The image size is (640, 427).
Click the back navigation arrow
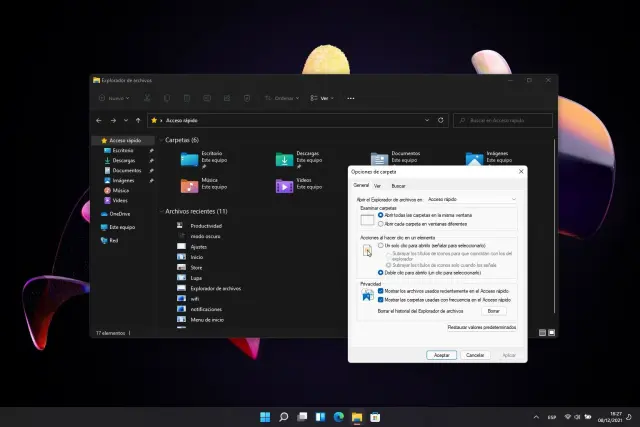pyautogui.click(x=99, y=120)
